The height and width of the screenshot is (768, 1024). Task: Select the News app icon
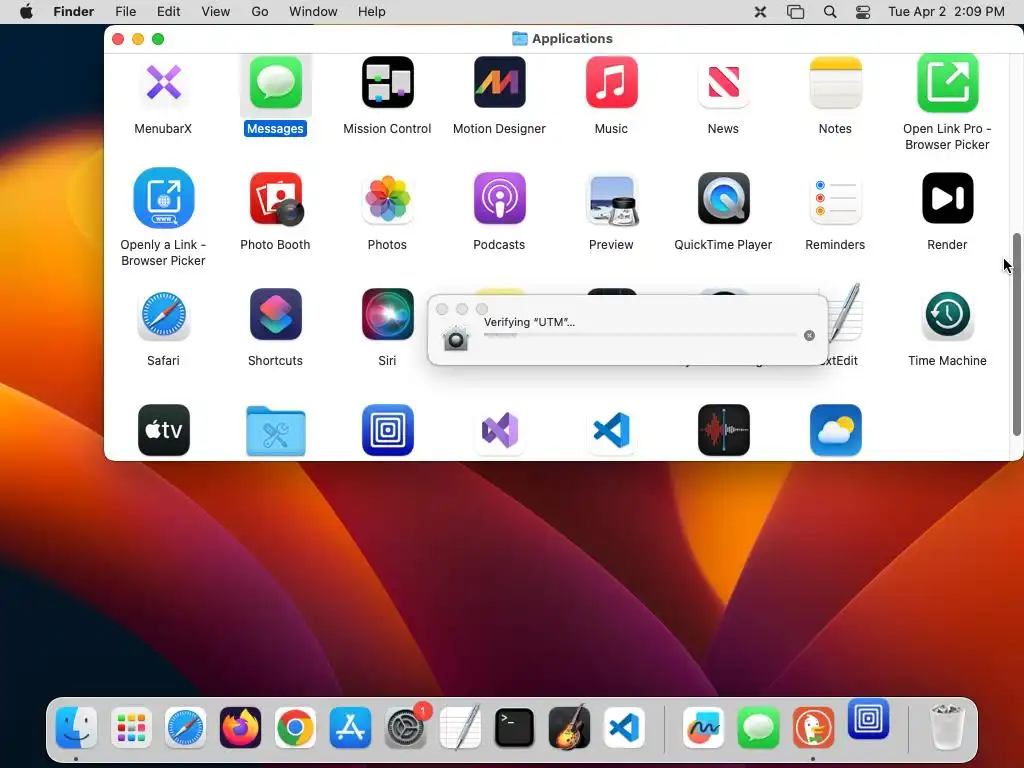pyautogui.click(x=724, y=82)
